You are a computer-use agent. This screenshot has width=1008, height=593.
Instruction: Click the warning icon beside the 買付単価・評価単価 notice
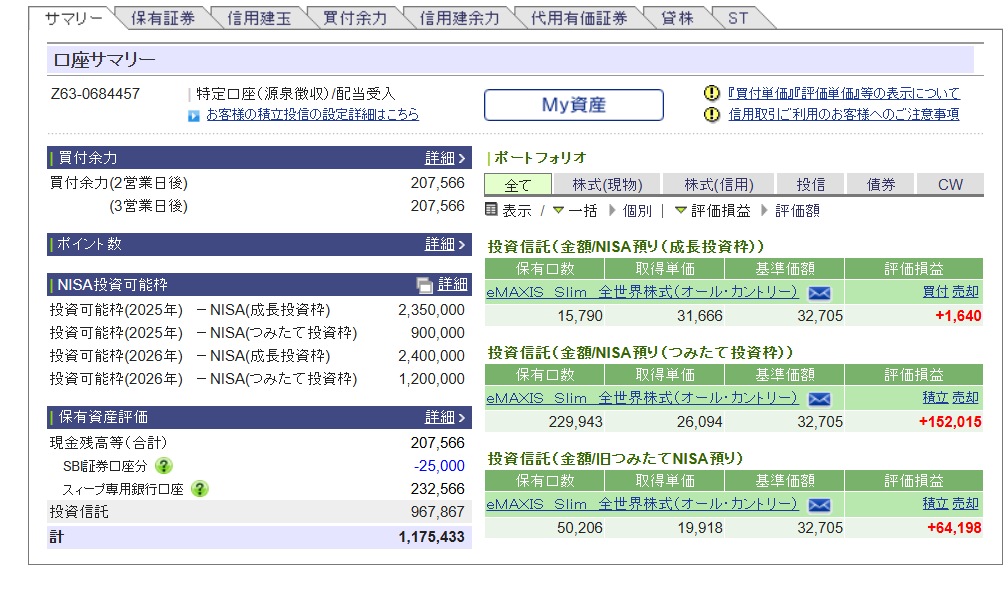coord(711,93)
